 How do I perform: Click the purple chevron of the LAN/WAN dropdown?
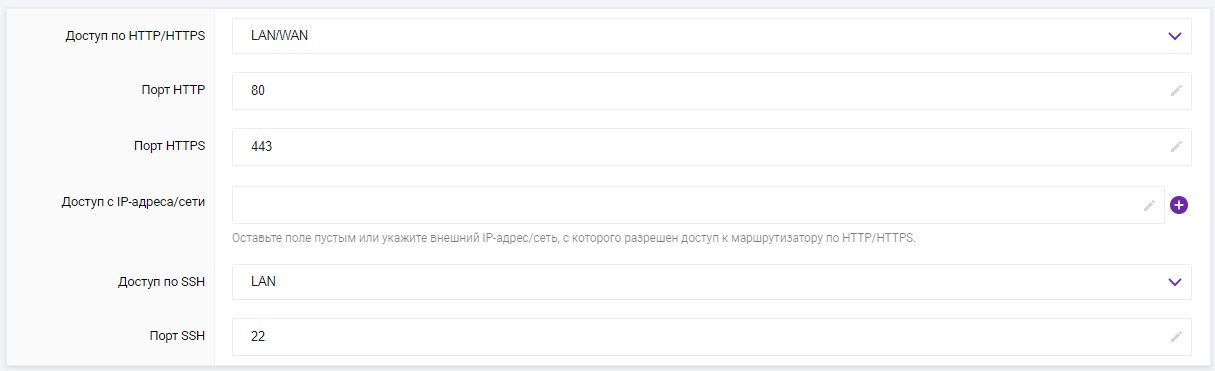click(x=1174, y=36)
